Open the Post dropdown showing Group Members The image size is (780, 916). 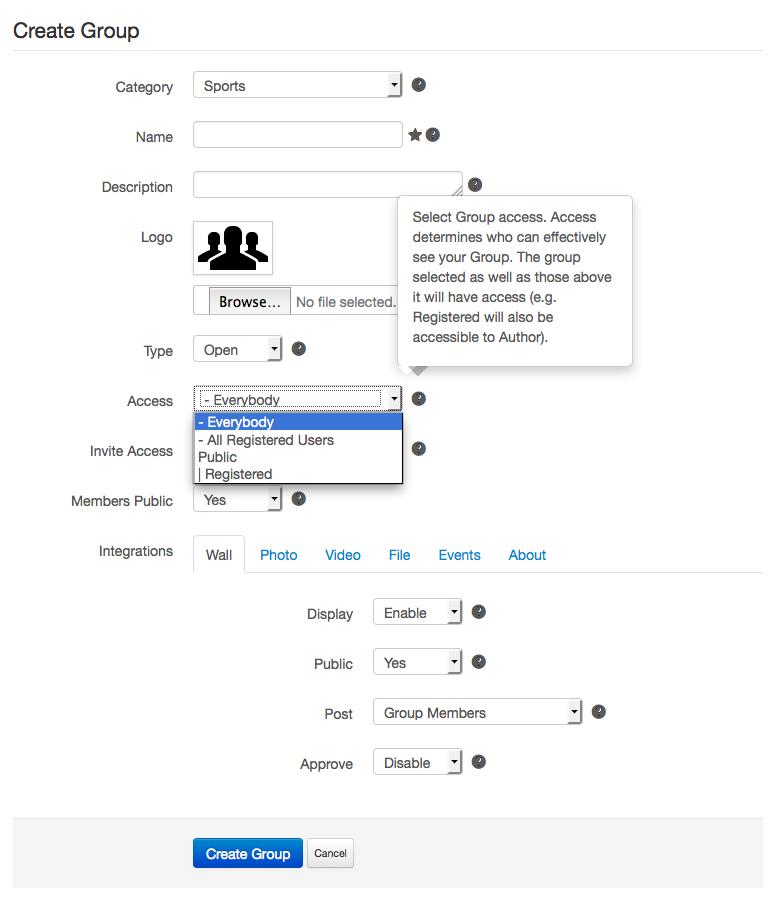(477, 712)
